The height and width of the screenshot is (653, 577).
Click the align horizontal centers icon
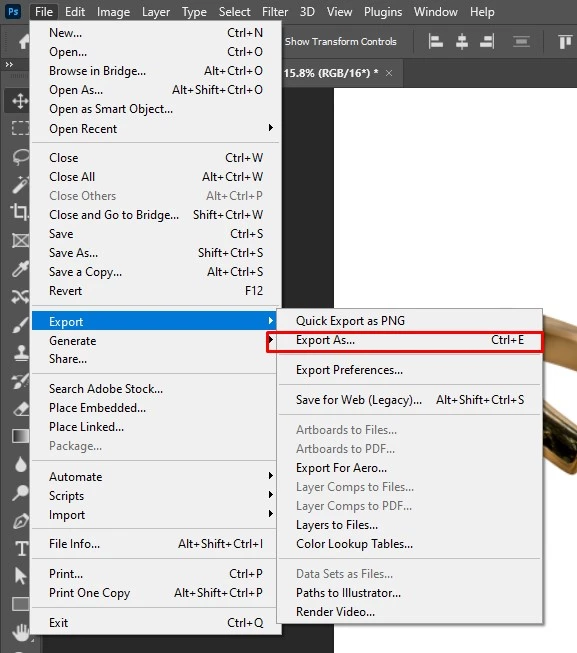462,42
